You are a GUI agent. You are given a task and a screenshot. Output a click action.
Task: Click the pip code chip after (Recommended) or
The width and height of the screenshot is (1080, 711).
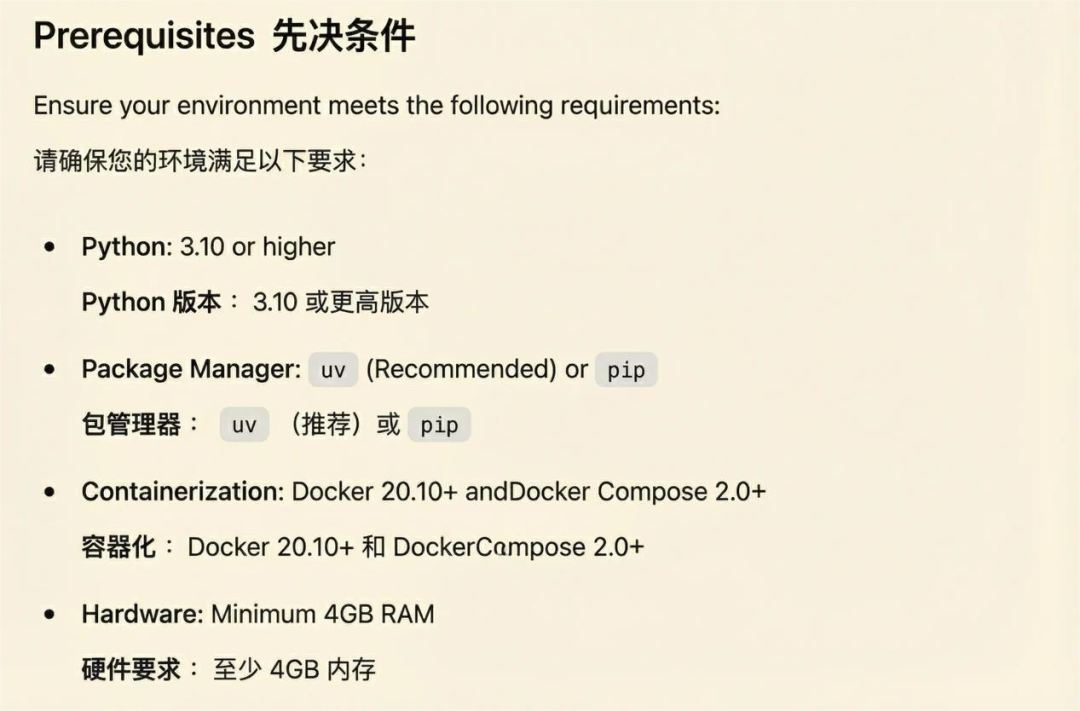tap(626, 370)
